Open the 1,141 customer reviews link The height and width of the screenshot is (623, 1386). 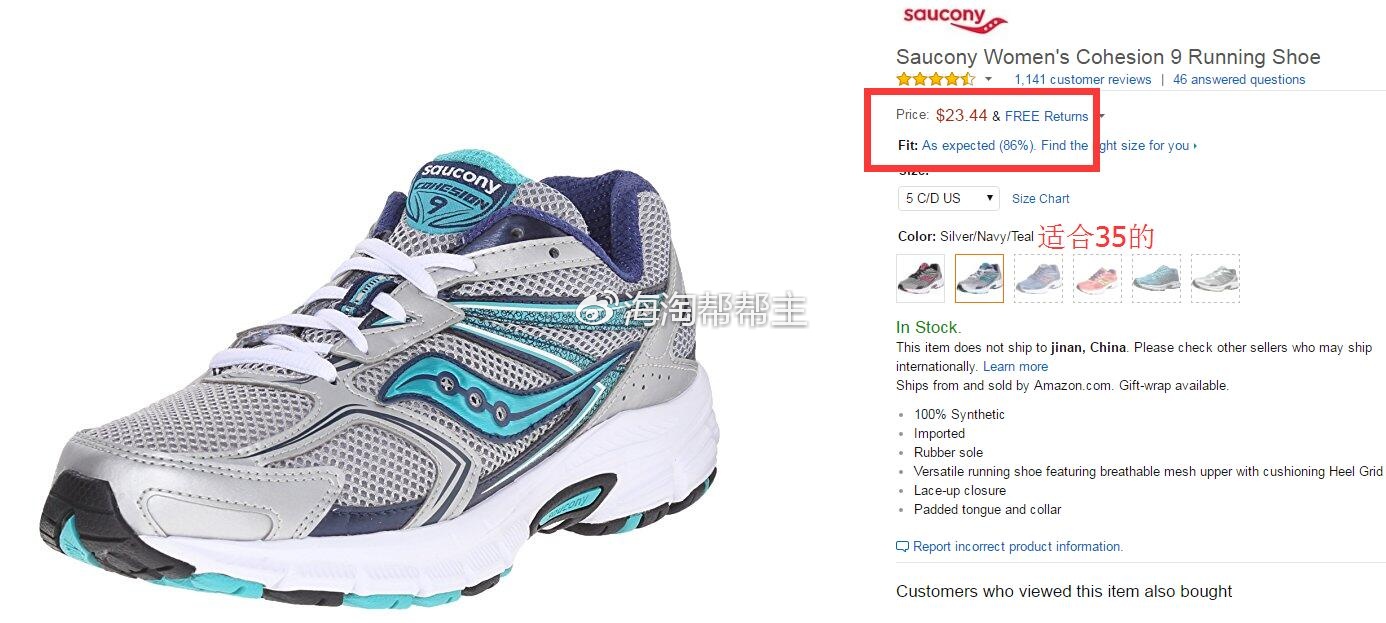[1083, 80]
